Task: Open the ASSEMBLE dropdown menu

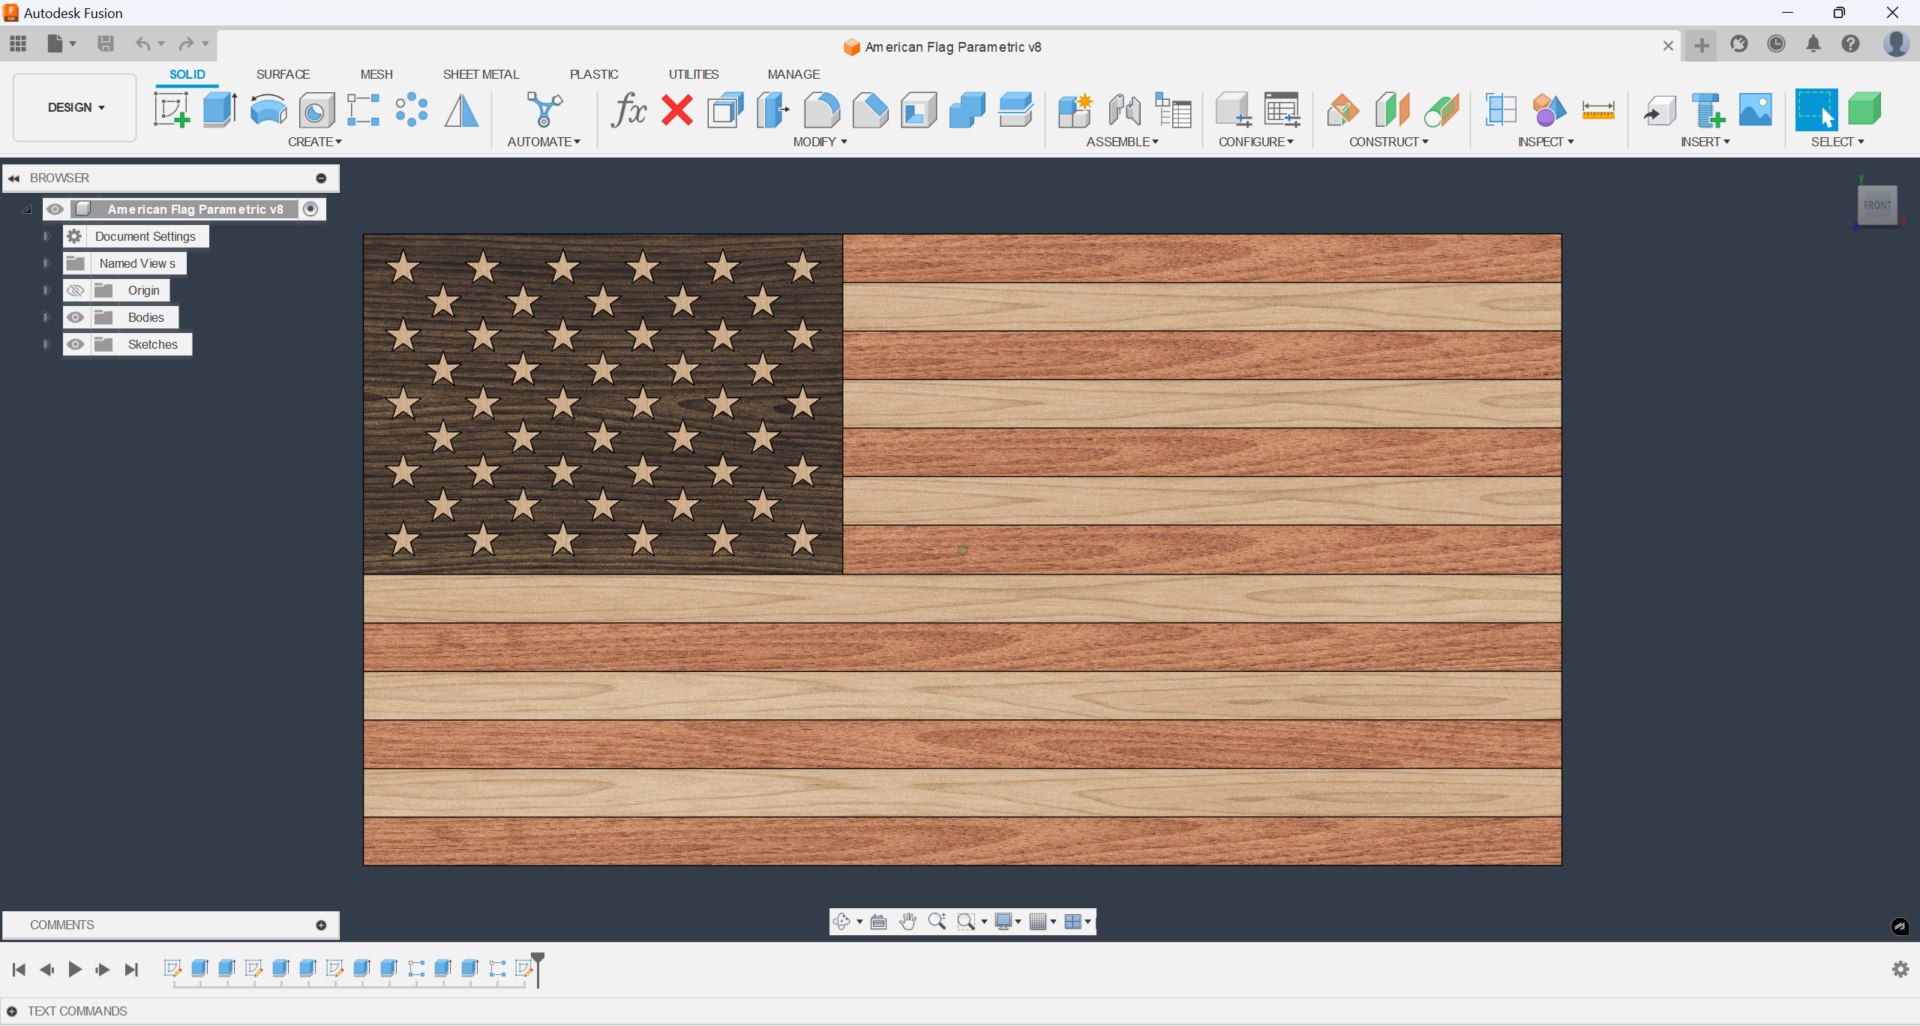Action: (x=1122, y=142)
